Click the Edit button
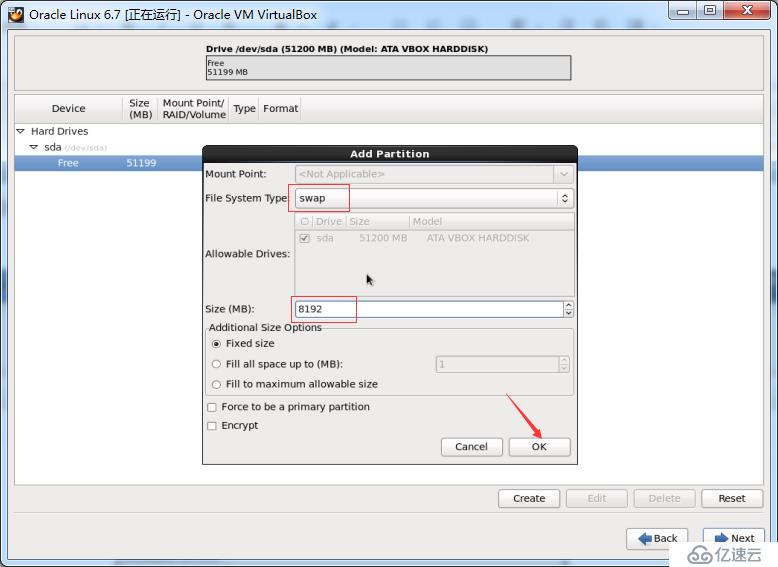Viewport: 778px width, 567px height. [596, 499]
